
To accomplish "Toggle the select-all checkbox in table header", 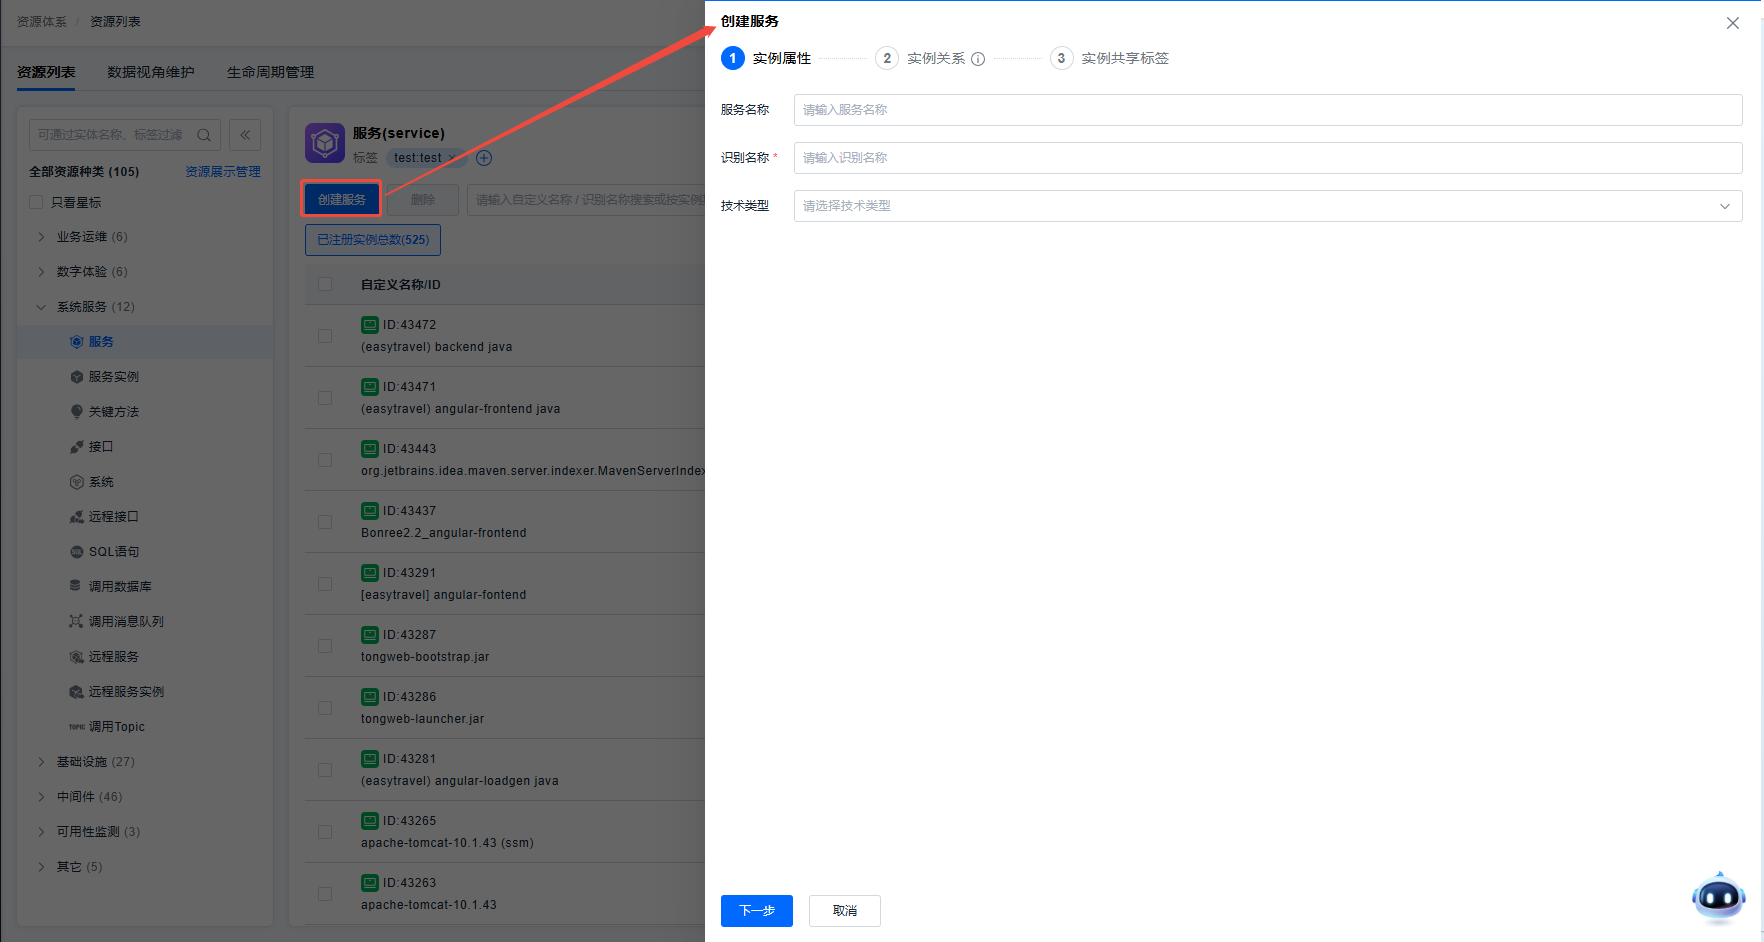I will tap(325, 285).
